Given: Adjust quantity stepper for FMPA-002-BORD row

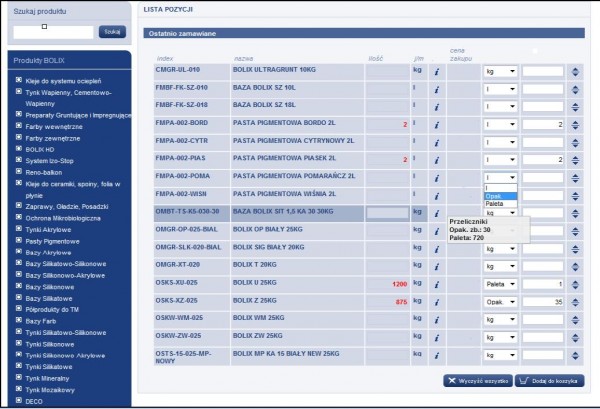Looking at the screenshot, I should [575, 125].
